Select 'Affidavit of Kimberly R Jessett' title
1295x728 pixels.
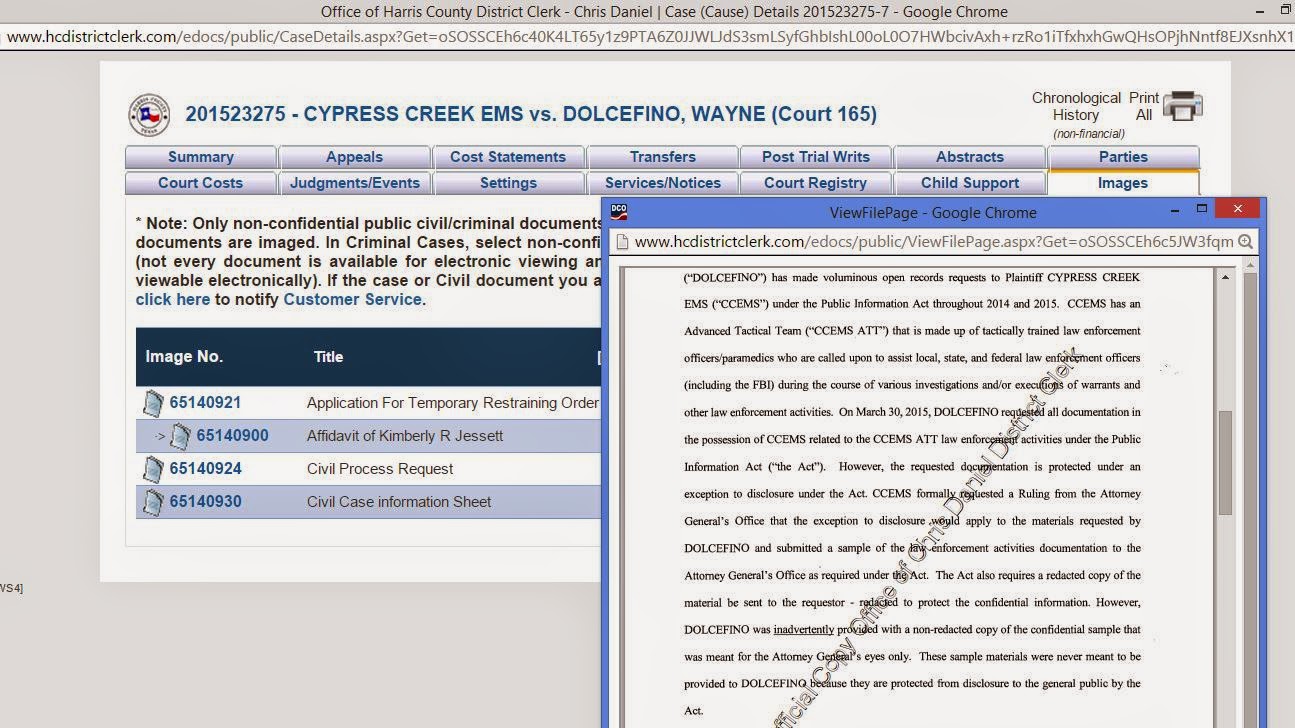pos(405,436)
